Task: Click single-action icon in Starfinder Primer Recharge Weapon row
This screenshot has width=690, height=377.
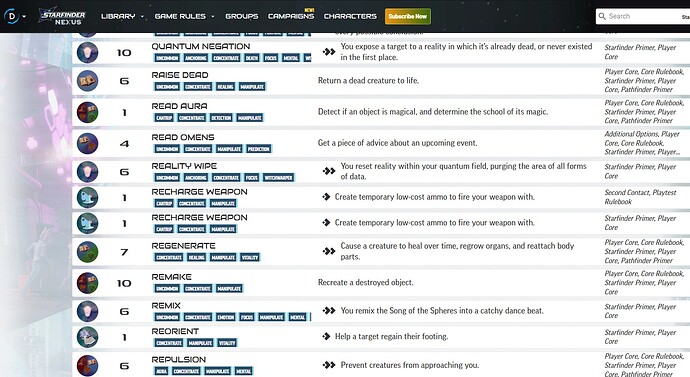Action: click(326, 223)
